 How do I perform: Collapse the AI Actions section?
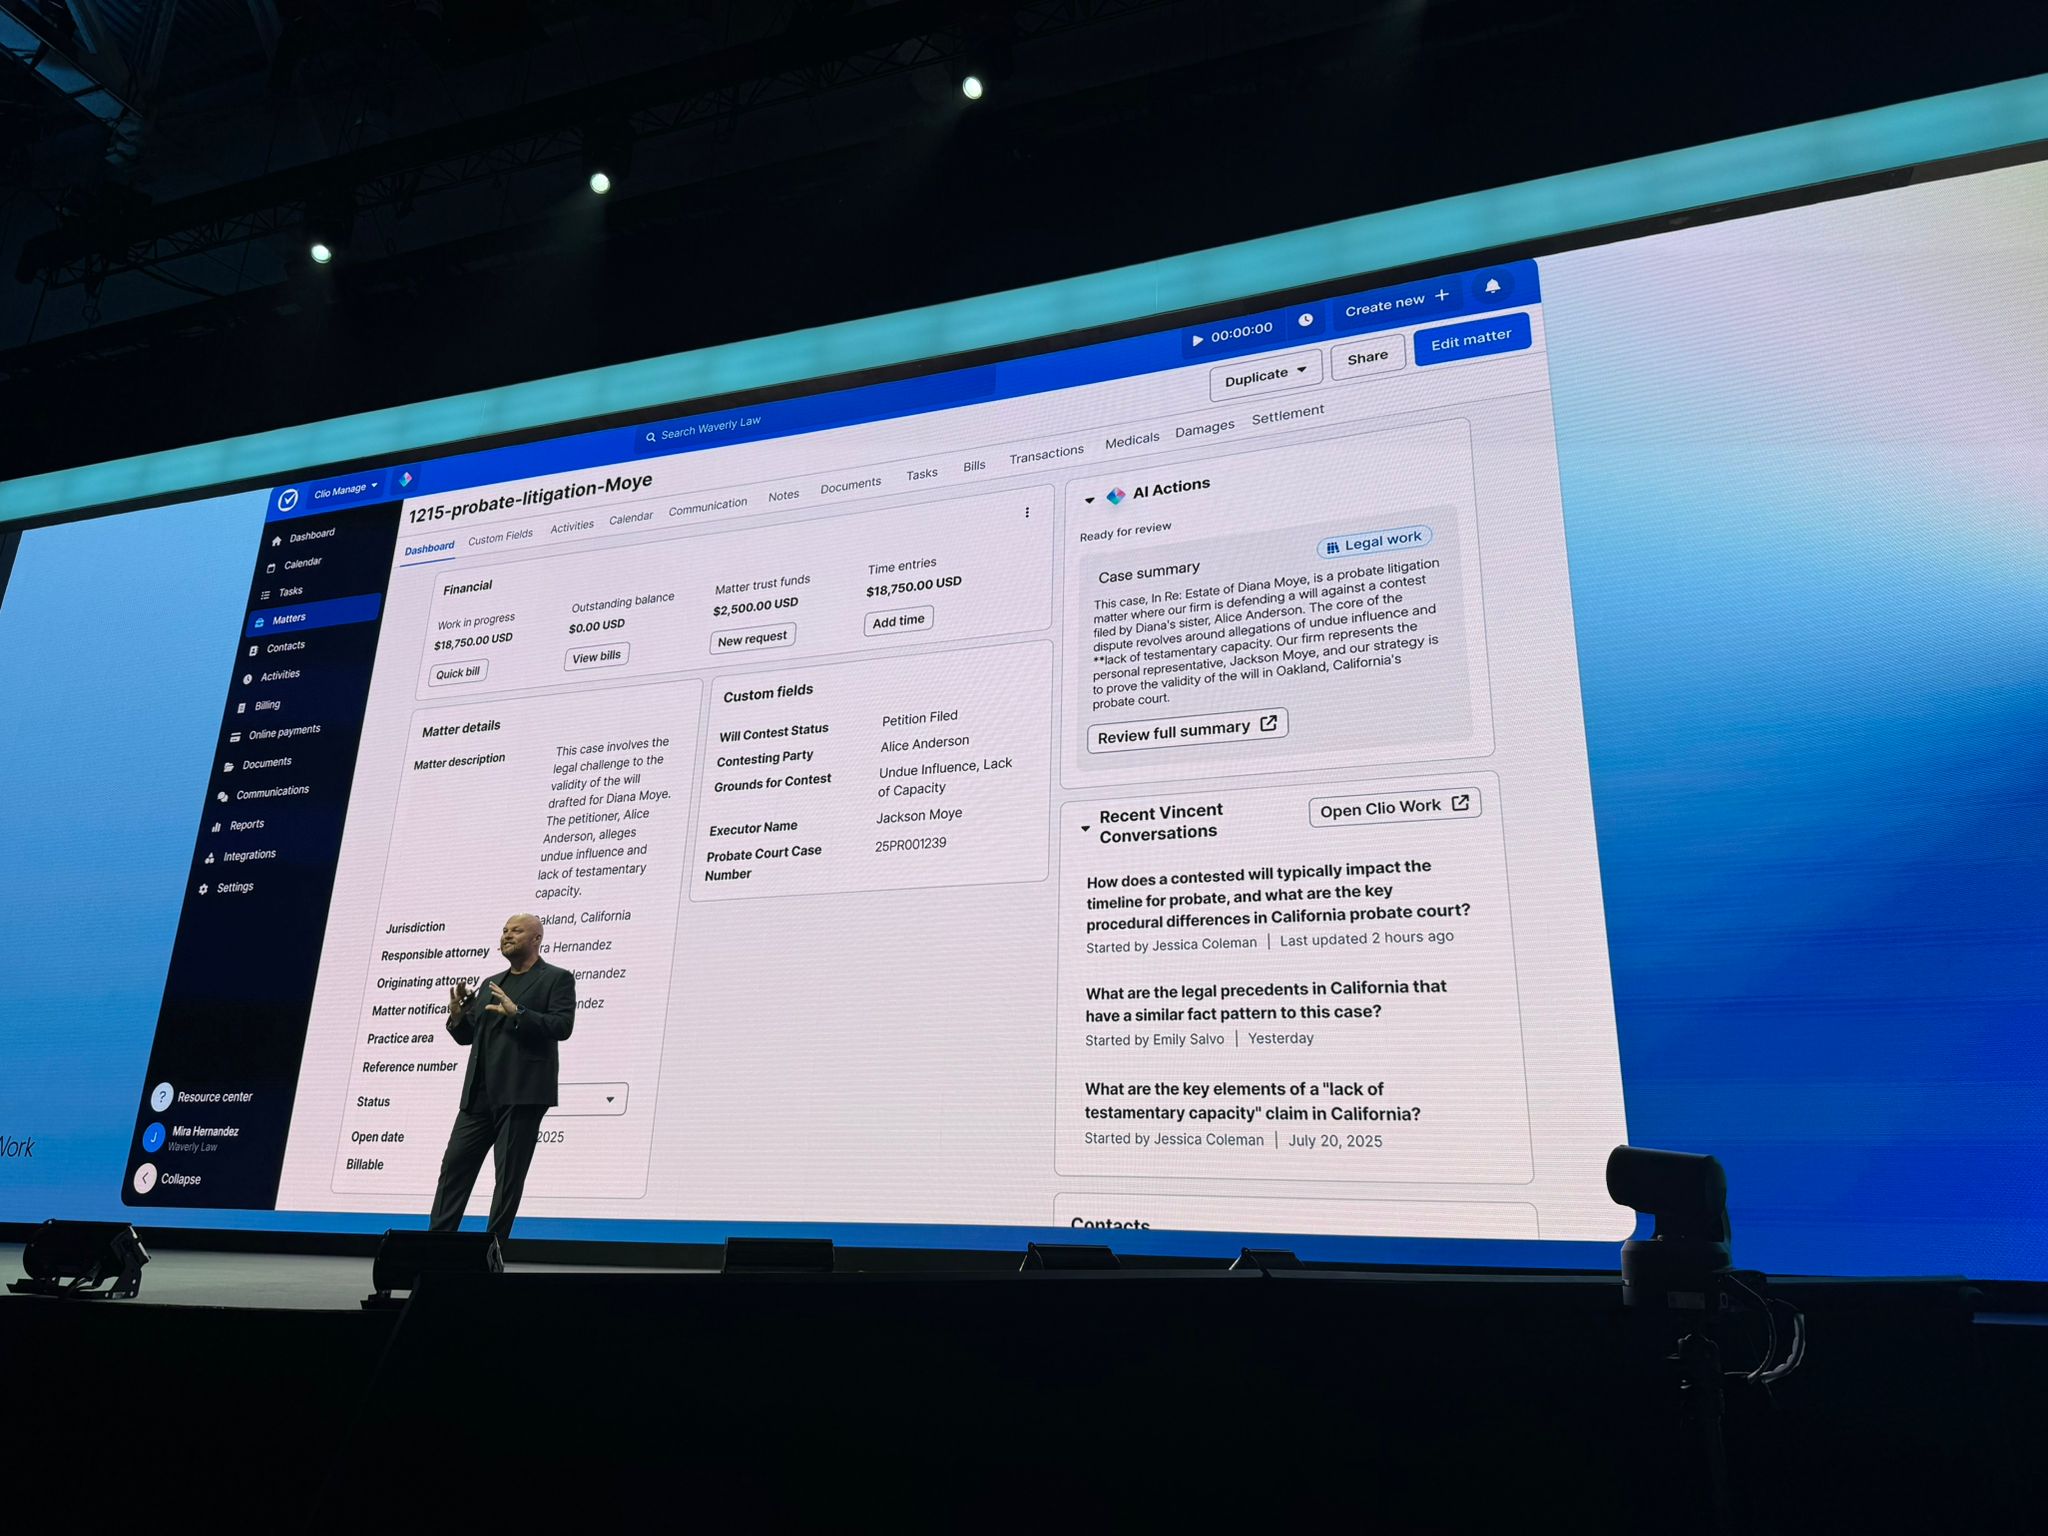click(x=1089, y=500)
